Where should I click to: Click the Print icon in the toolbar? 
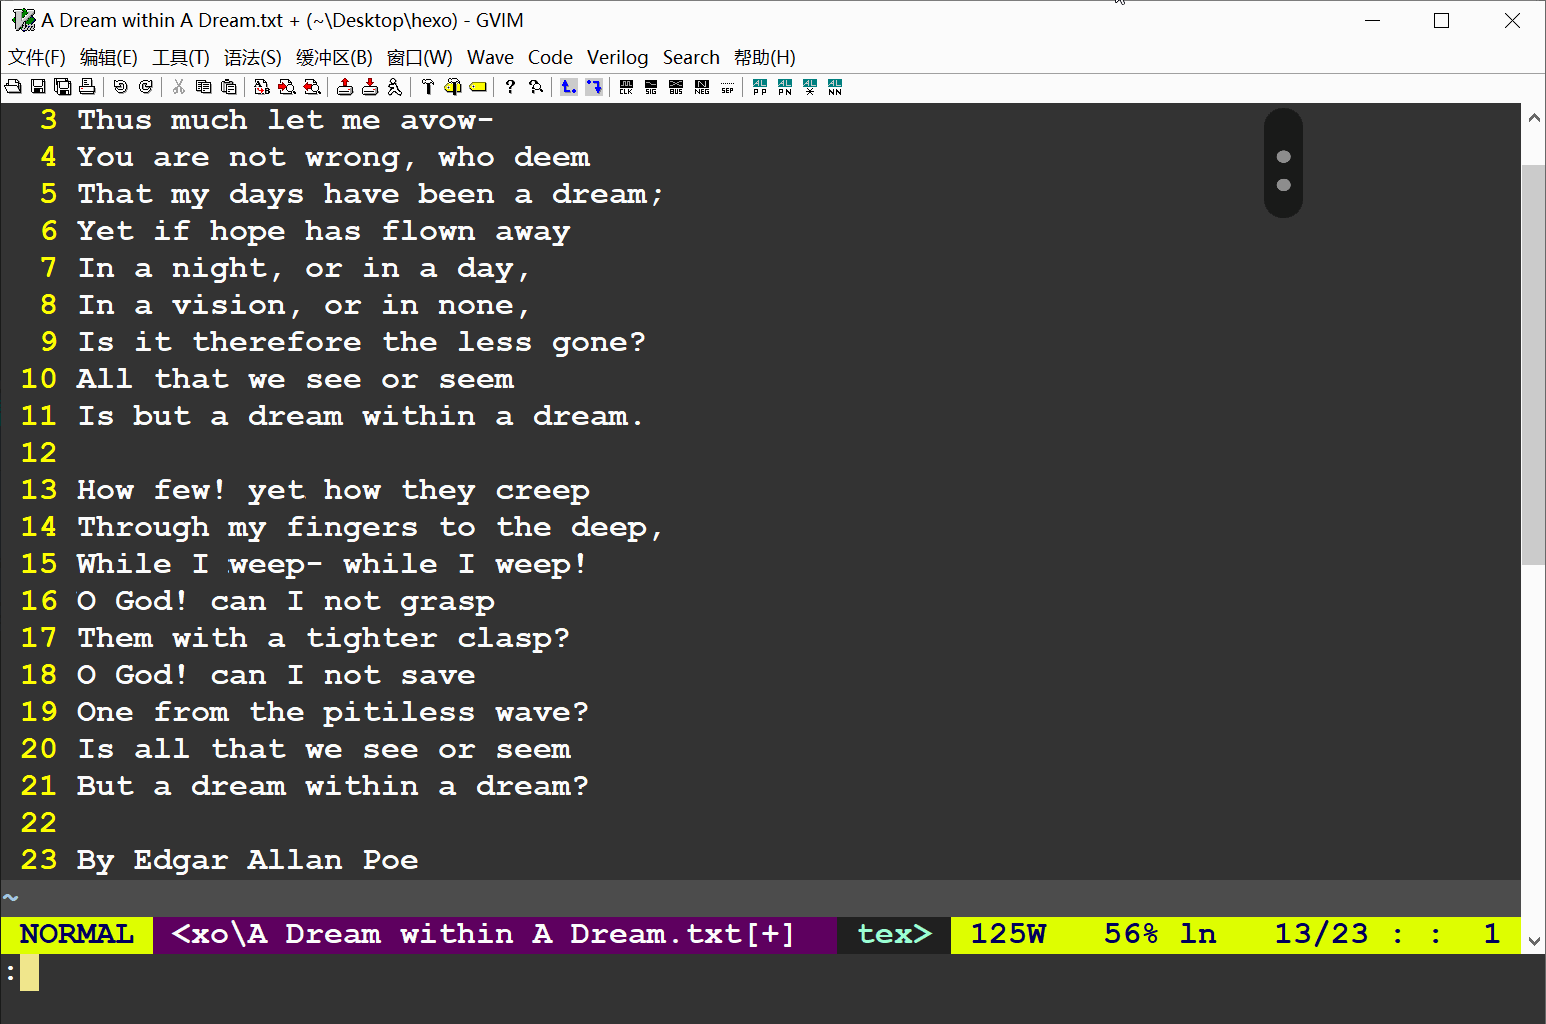coord(87,87)
